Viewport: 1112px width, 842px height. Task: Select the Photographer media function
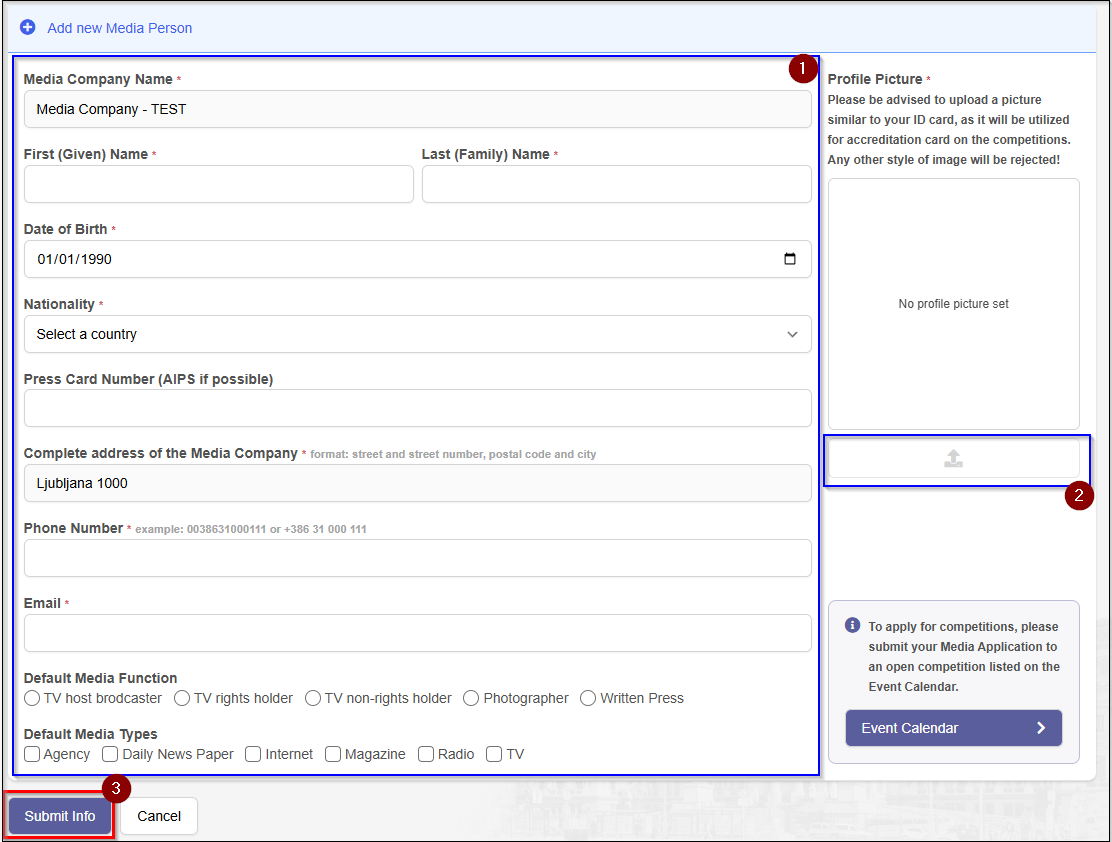(472, 698)
